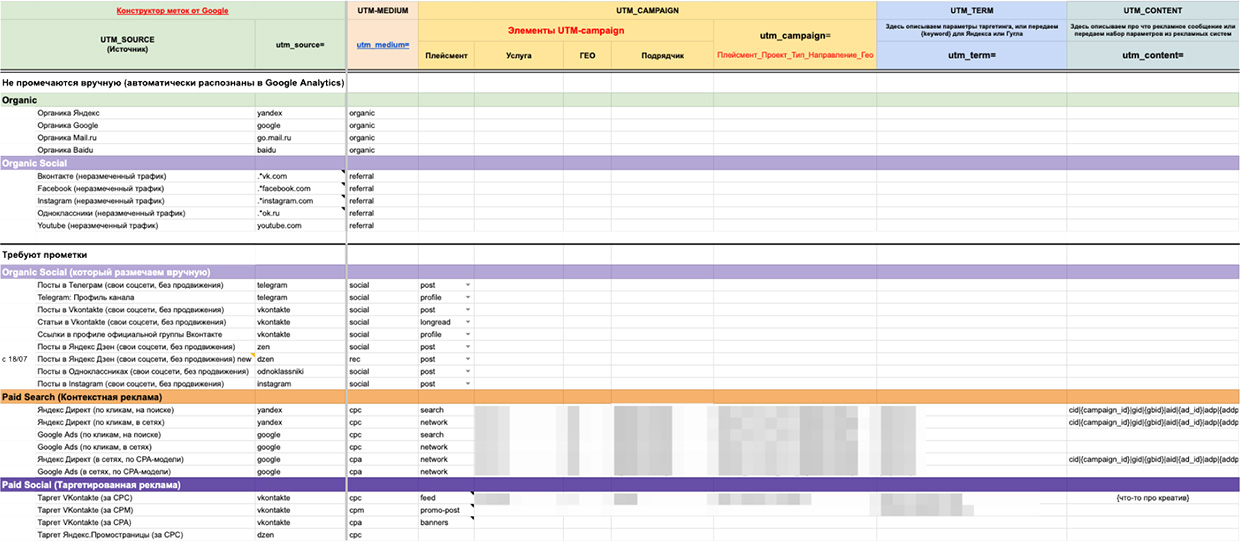This screenshot has width=1240, height=541.
Task: Open the longread placement dropdown arrow
Action: point(467,322)
